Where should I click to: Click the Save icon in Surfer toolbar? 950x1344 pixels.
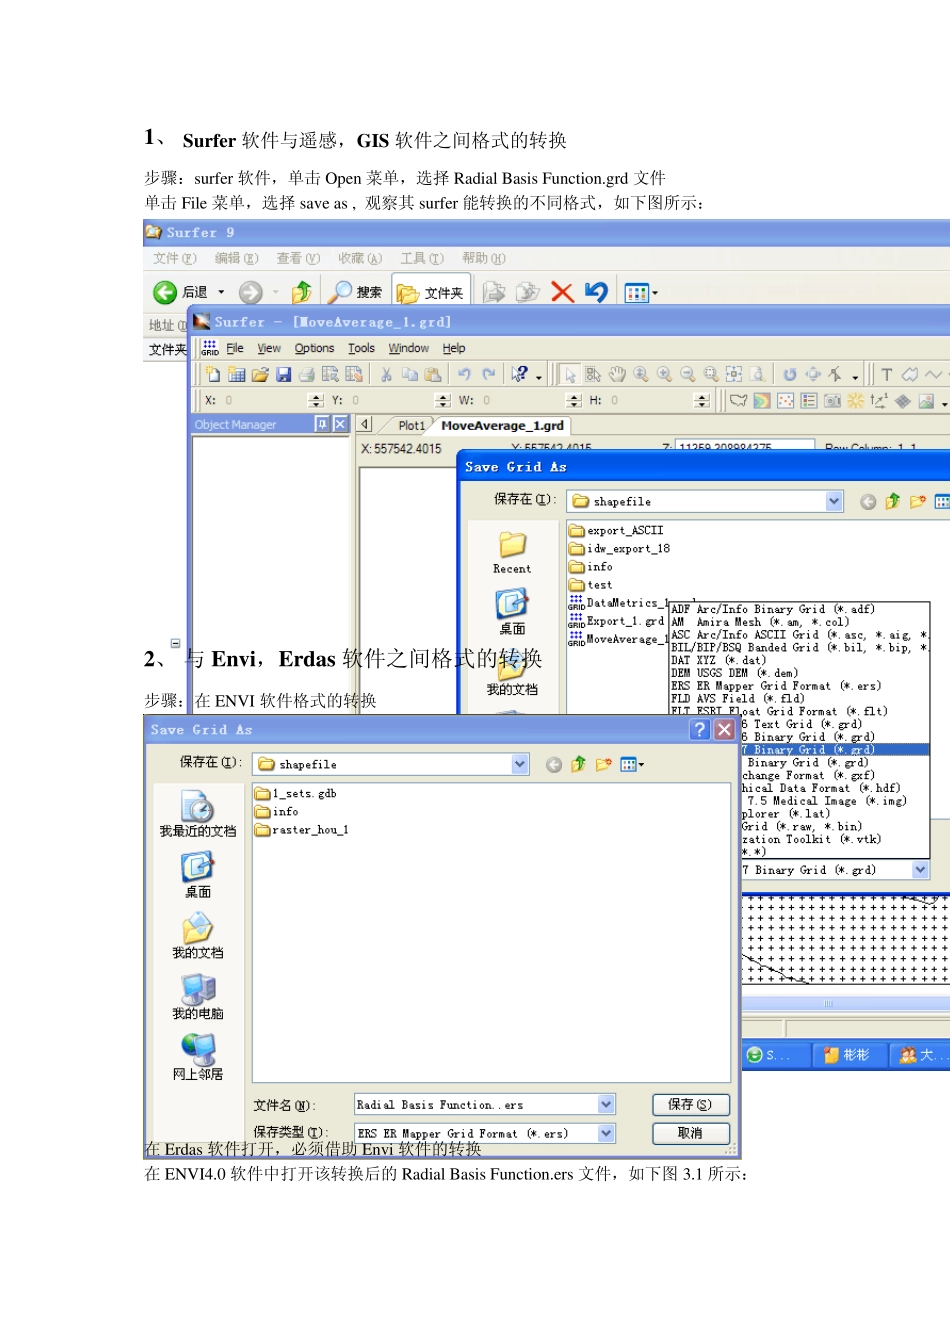pyautogui.click(x=284, y=374)
